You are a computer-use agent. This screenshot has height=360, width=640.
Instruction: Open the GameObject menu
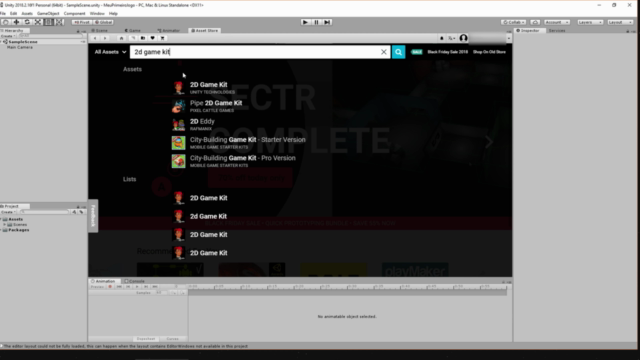[x=48, y=13]
